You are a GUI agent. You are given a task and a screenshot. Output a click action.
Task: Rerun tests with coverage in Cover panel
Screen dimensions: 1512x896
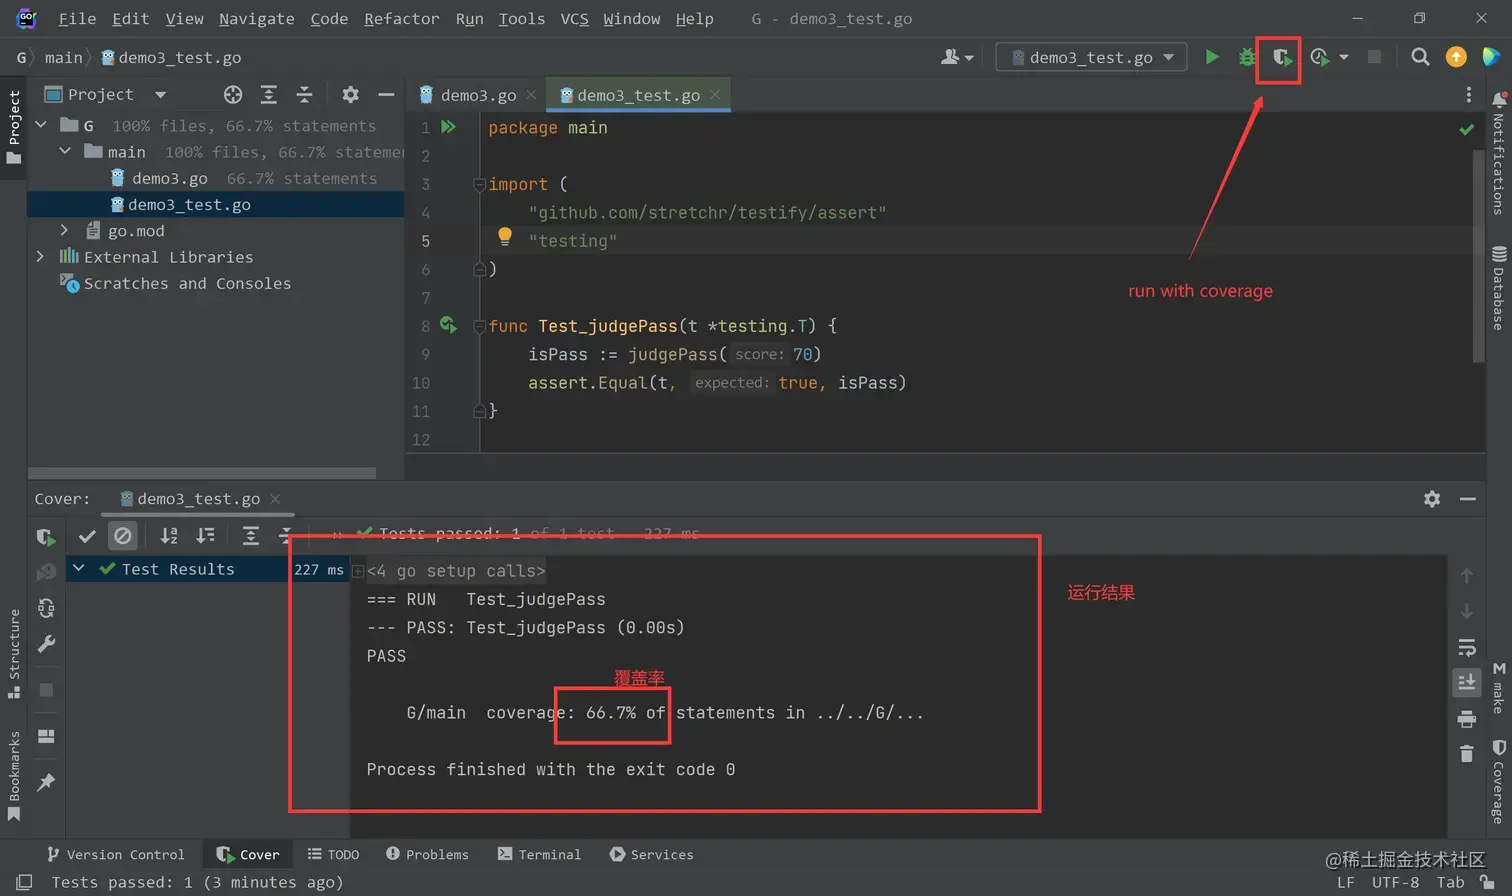point(46,537)
